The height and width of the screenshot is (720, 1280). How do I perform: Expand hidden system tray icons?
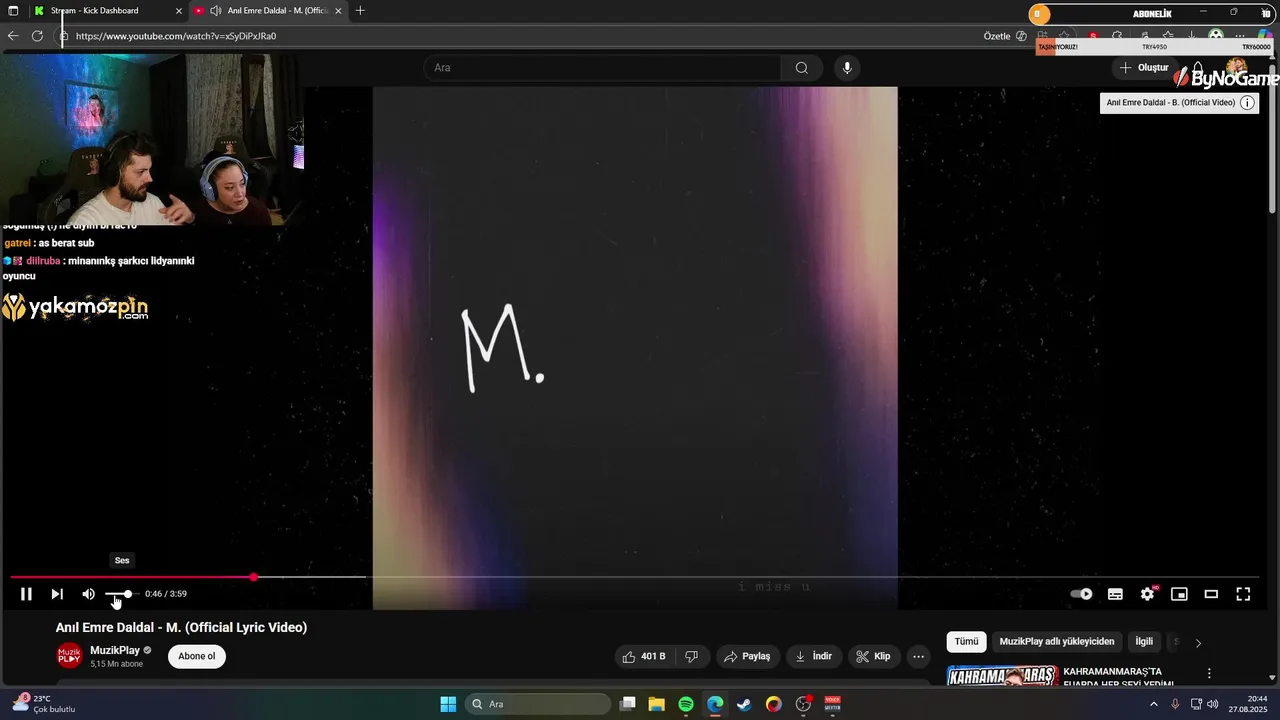pyautogui.click(x=1153, y=704)
